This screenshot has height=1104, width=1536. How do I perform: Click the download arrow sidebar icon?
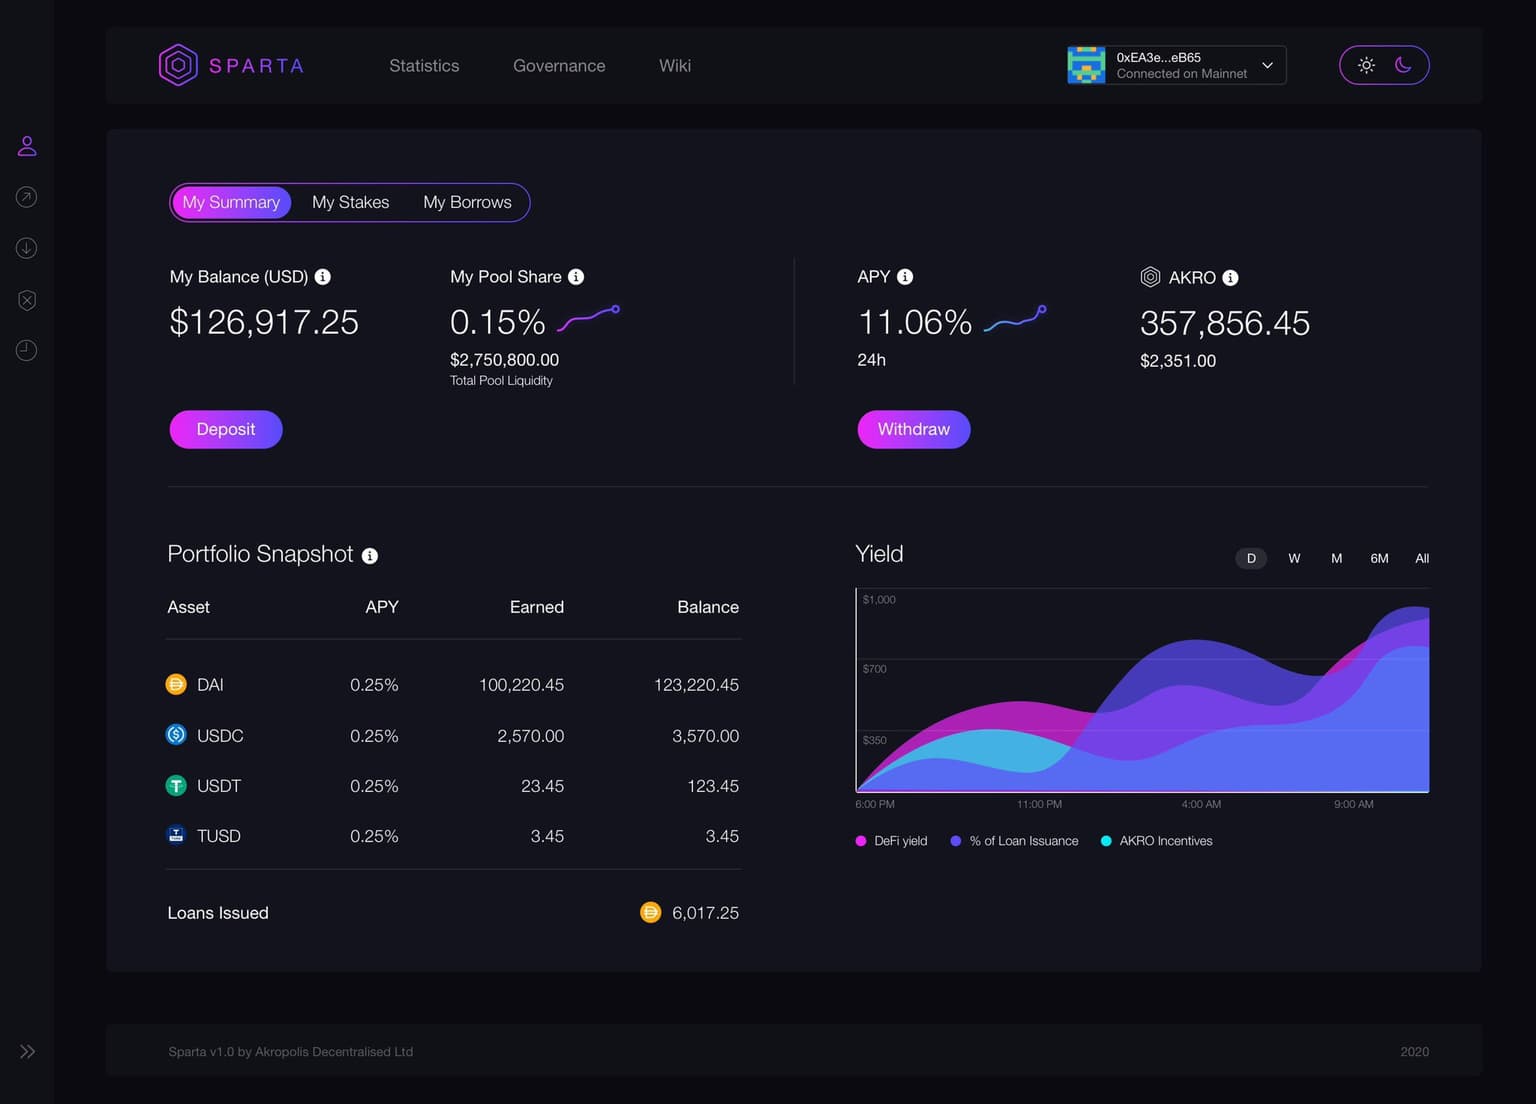pyautogui.click(x=27, y=248)
